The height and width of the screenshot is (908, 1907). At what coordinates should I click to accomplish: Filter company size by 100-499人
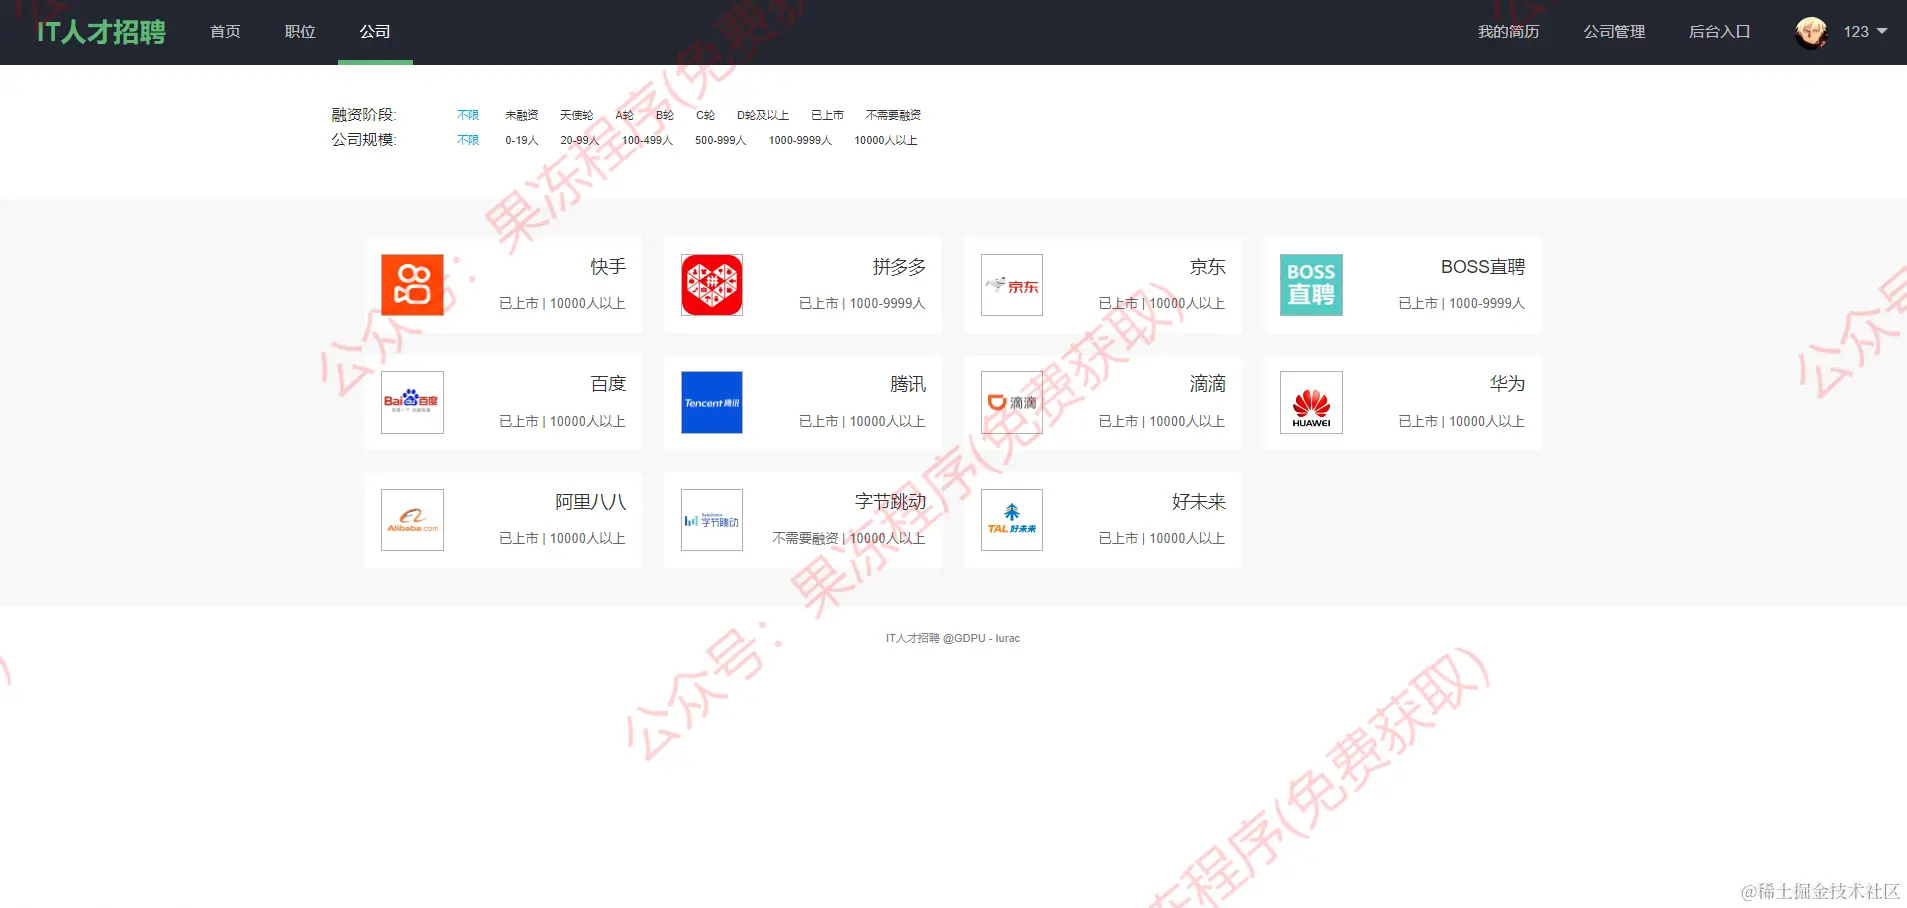pyautogui.click(x=648, y=140)
